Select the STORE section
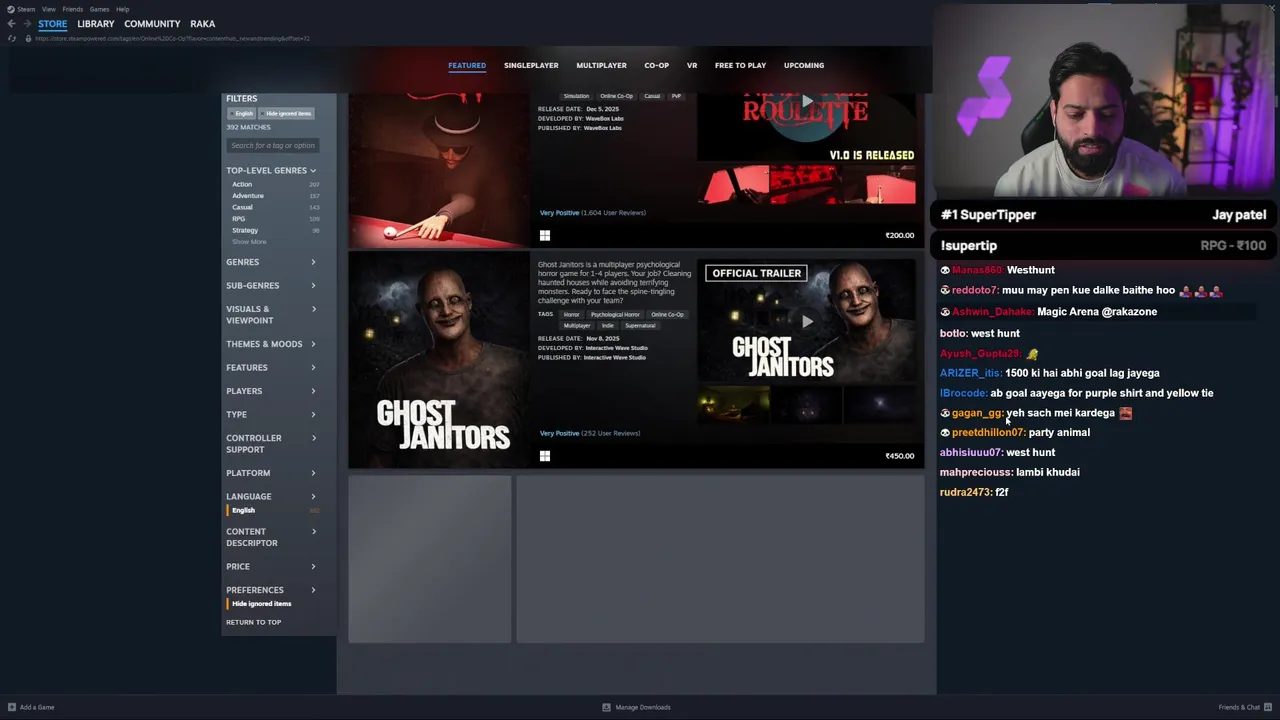Image resolution: width=1280 pixels, height=720 pixels. pyautogui.click(x=53, y=24)
